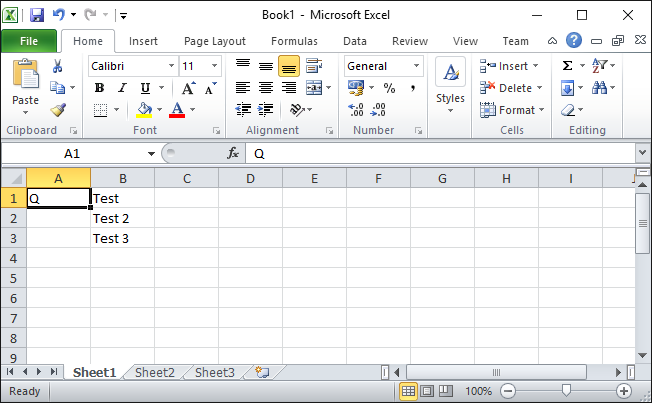
Task: Minimize the ribbon with caret icon
Action: point(552,41)
